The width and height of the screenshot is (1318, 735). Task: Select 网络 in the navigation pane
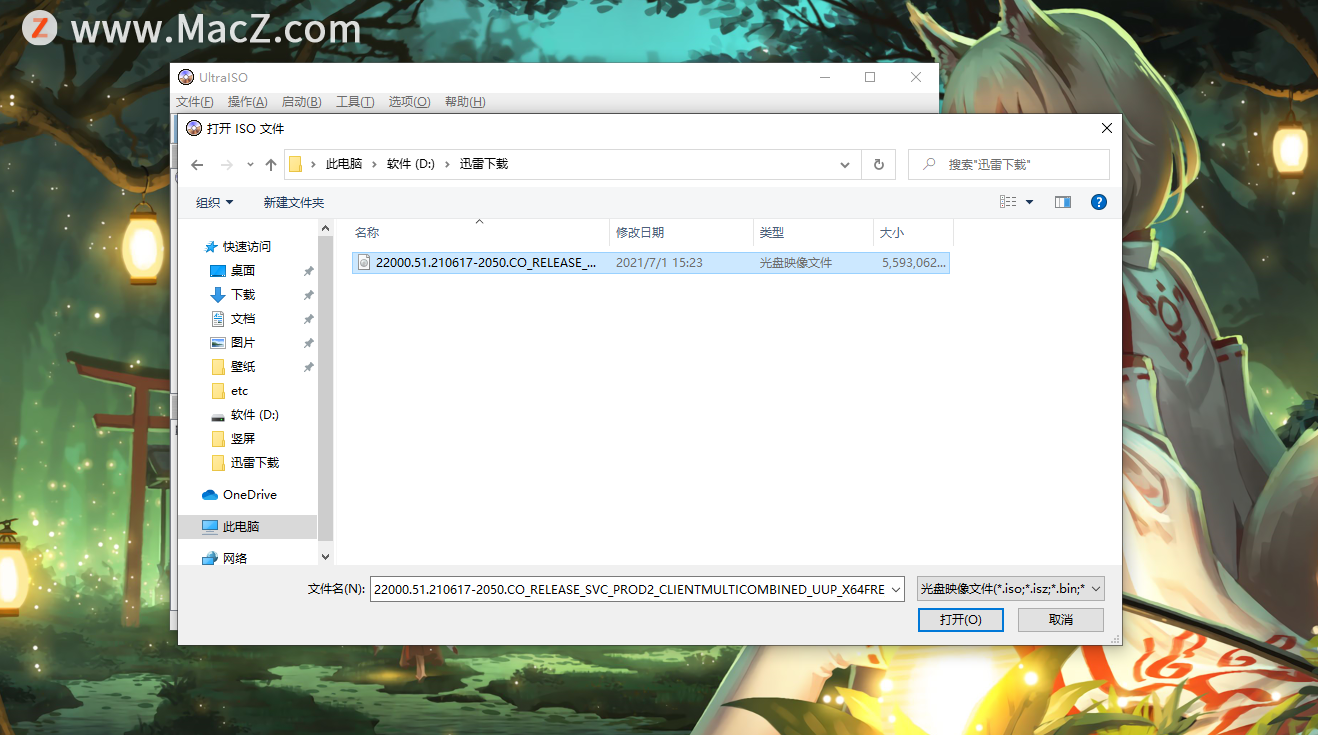(234, 558)
